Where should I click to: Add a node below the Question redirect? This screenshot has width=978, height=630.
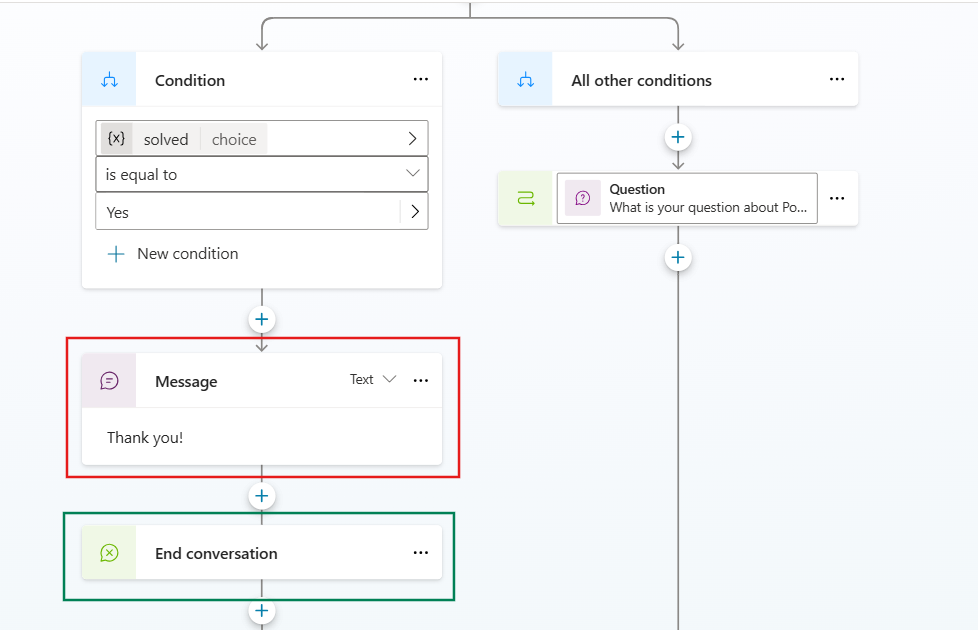click(x=678, y=258)
